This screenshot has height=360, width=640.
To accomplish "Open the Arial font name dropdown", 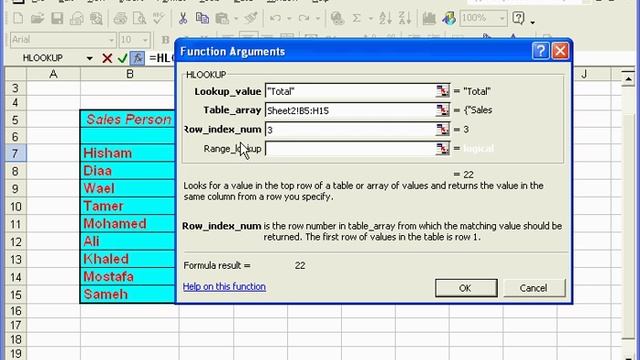I will tap(111, 40).
